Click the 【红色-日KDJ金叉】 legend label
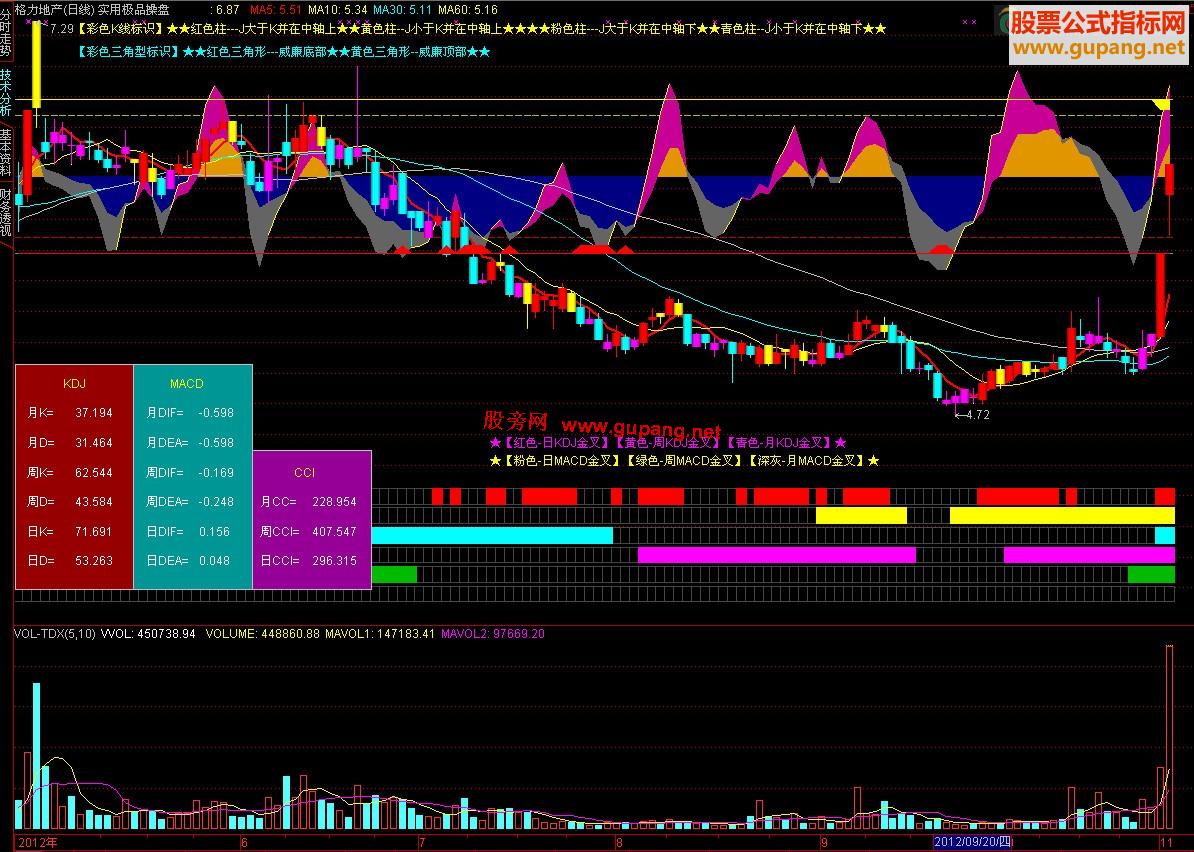 (556, 442)
